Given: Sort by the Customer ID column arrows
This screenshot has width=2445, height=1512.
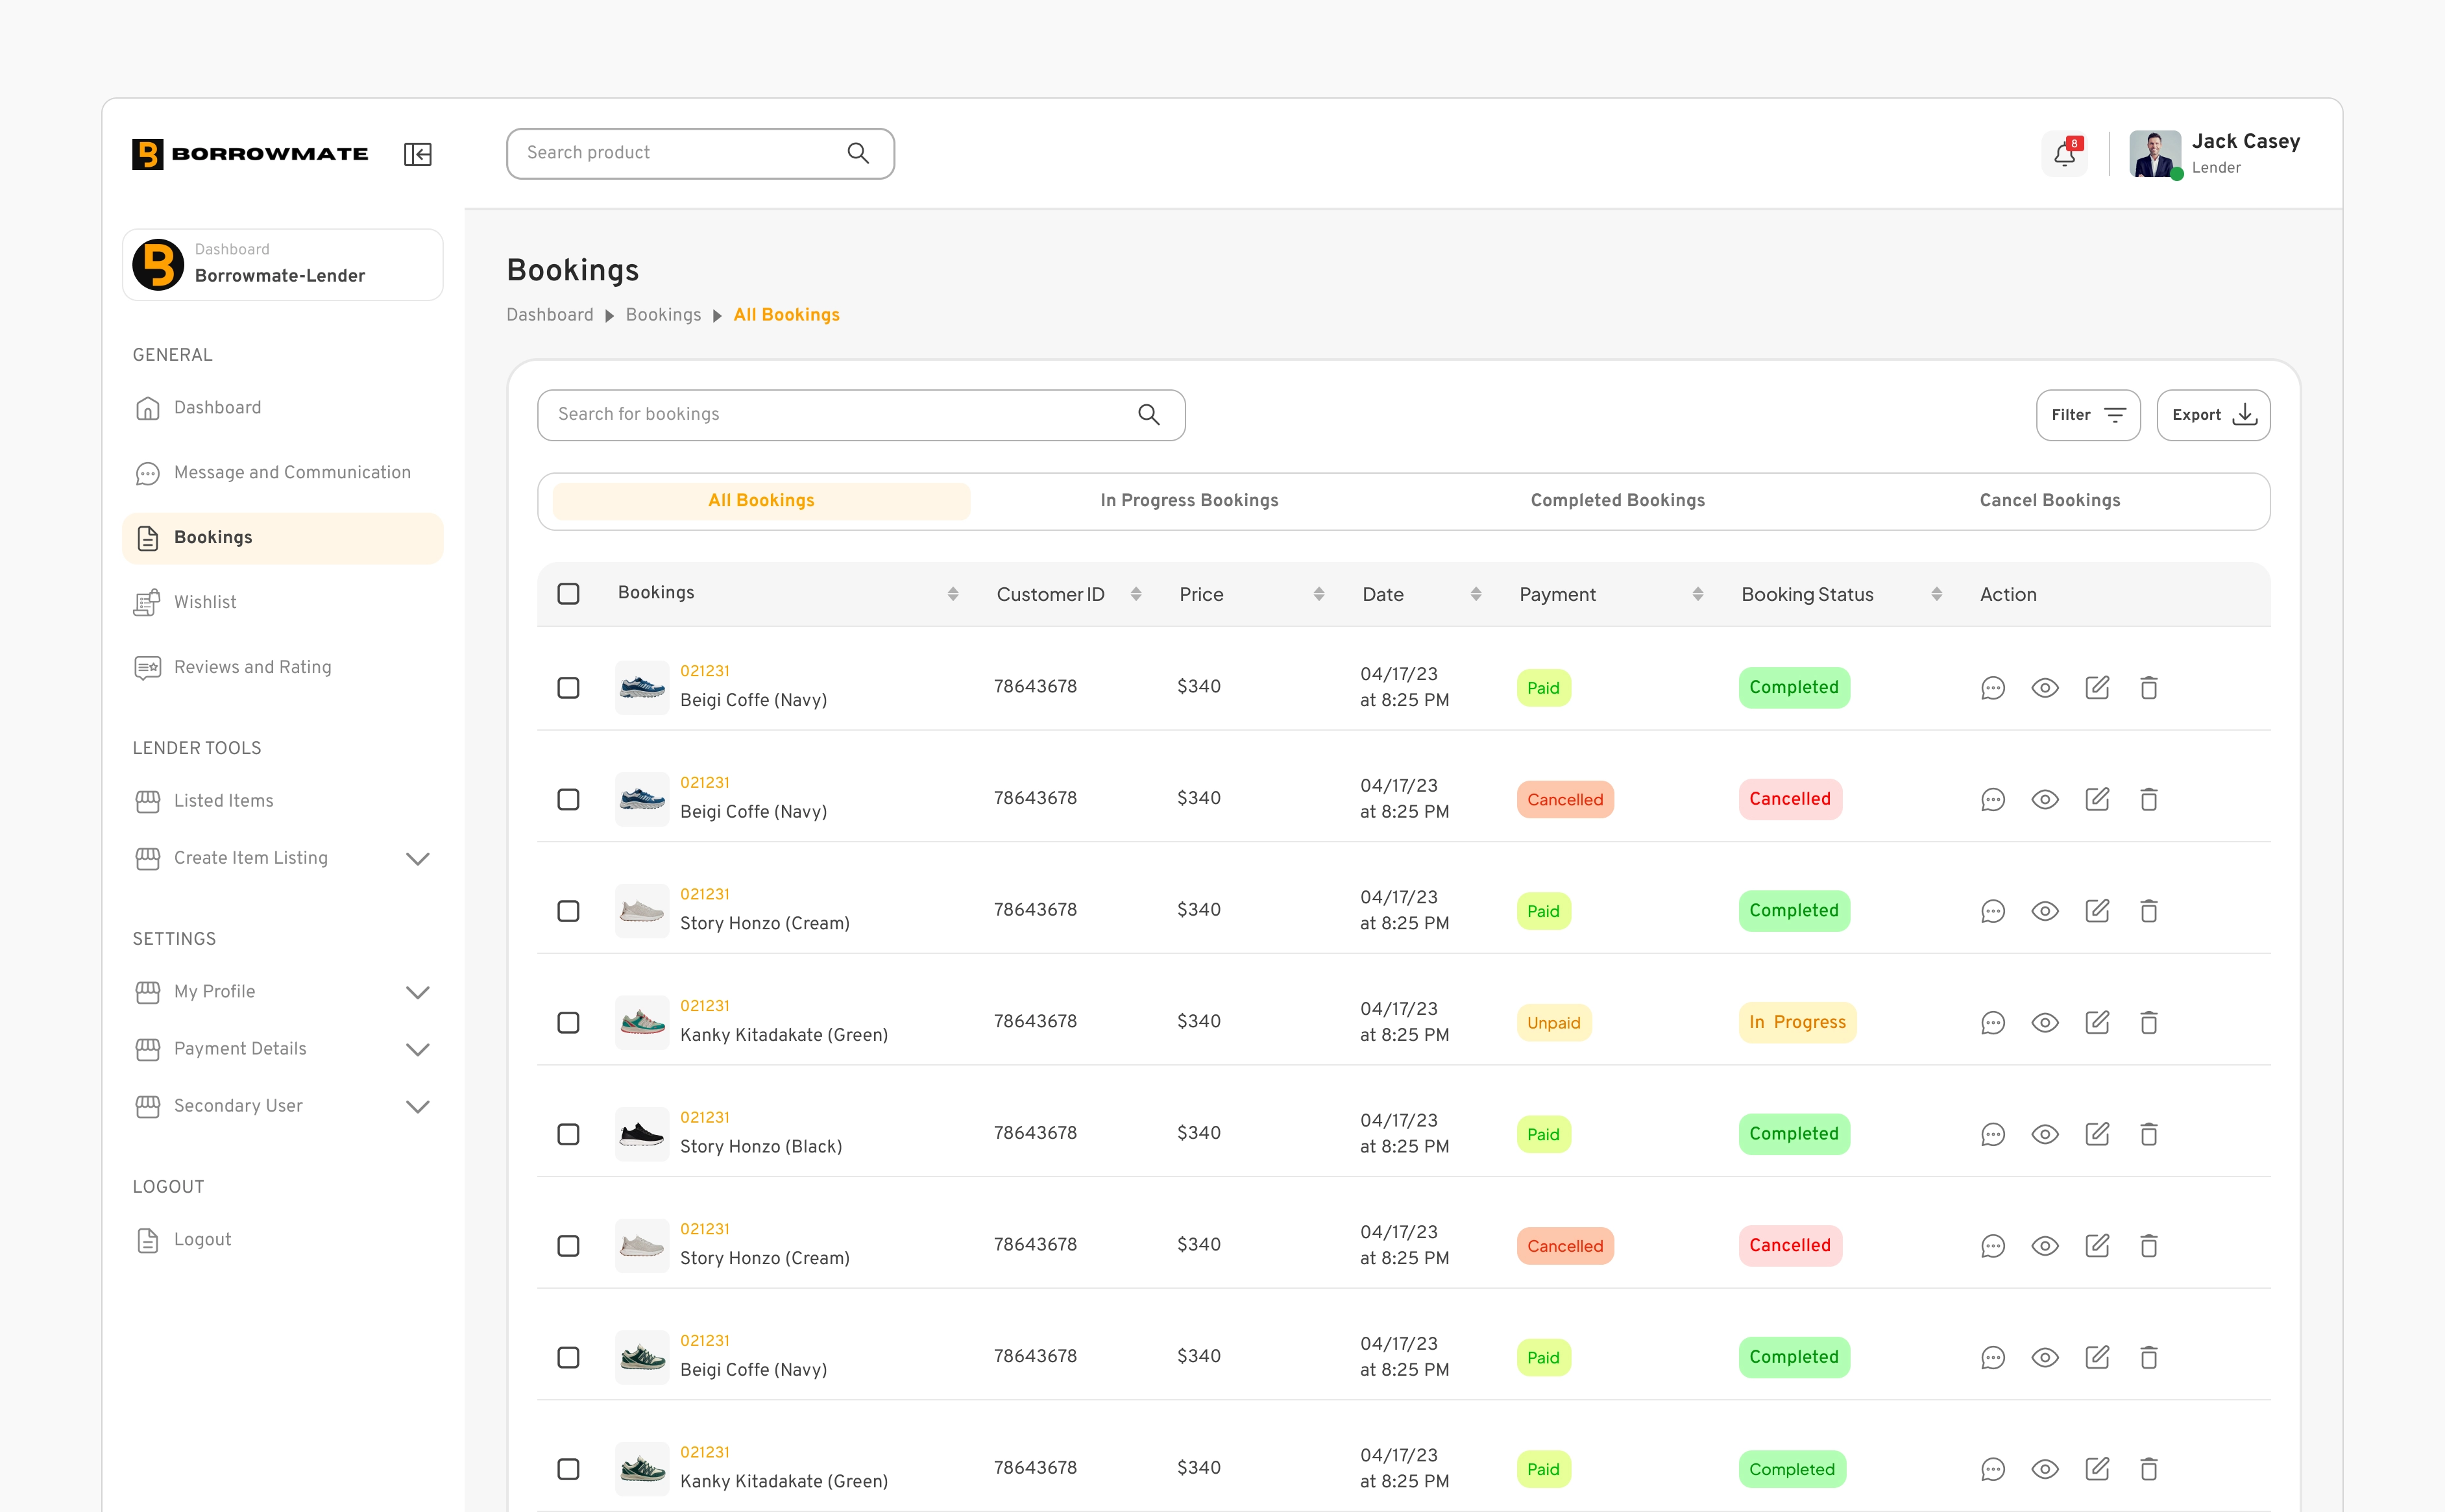Looking at the screenshot, I should point(1136,594).
